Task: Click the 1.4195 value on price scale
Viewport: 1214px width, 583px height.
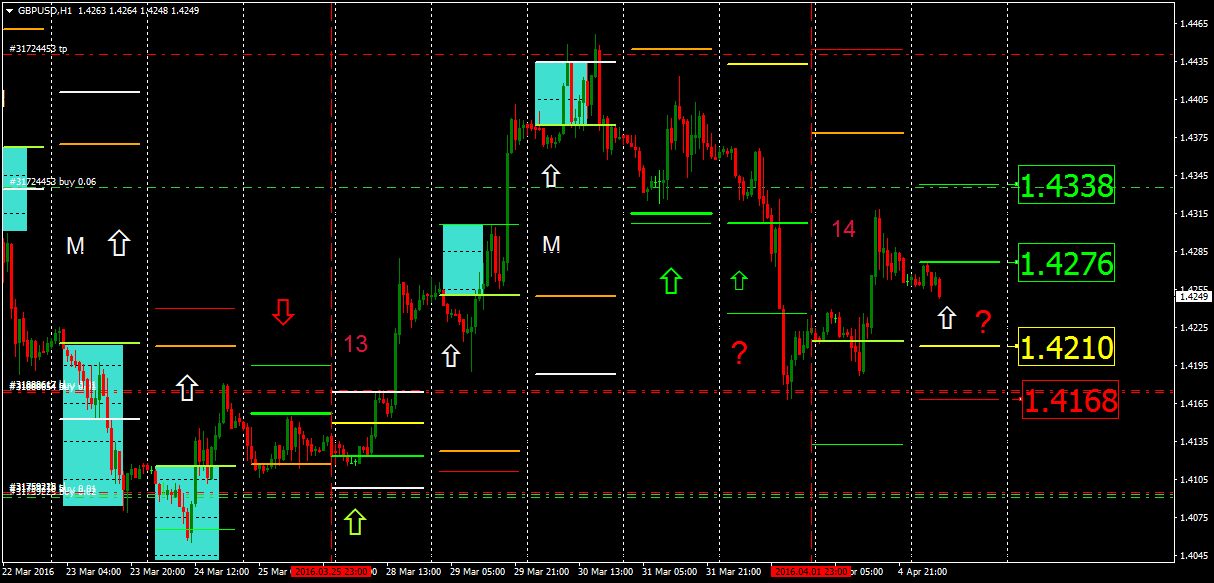Action: [1193, 366]
